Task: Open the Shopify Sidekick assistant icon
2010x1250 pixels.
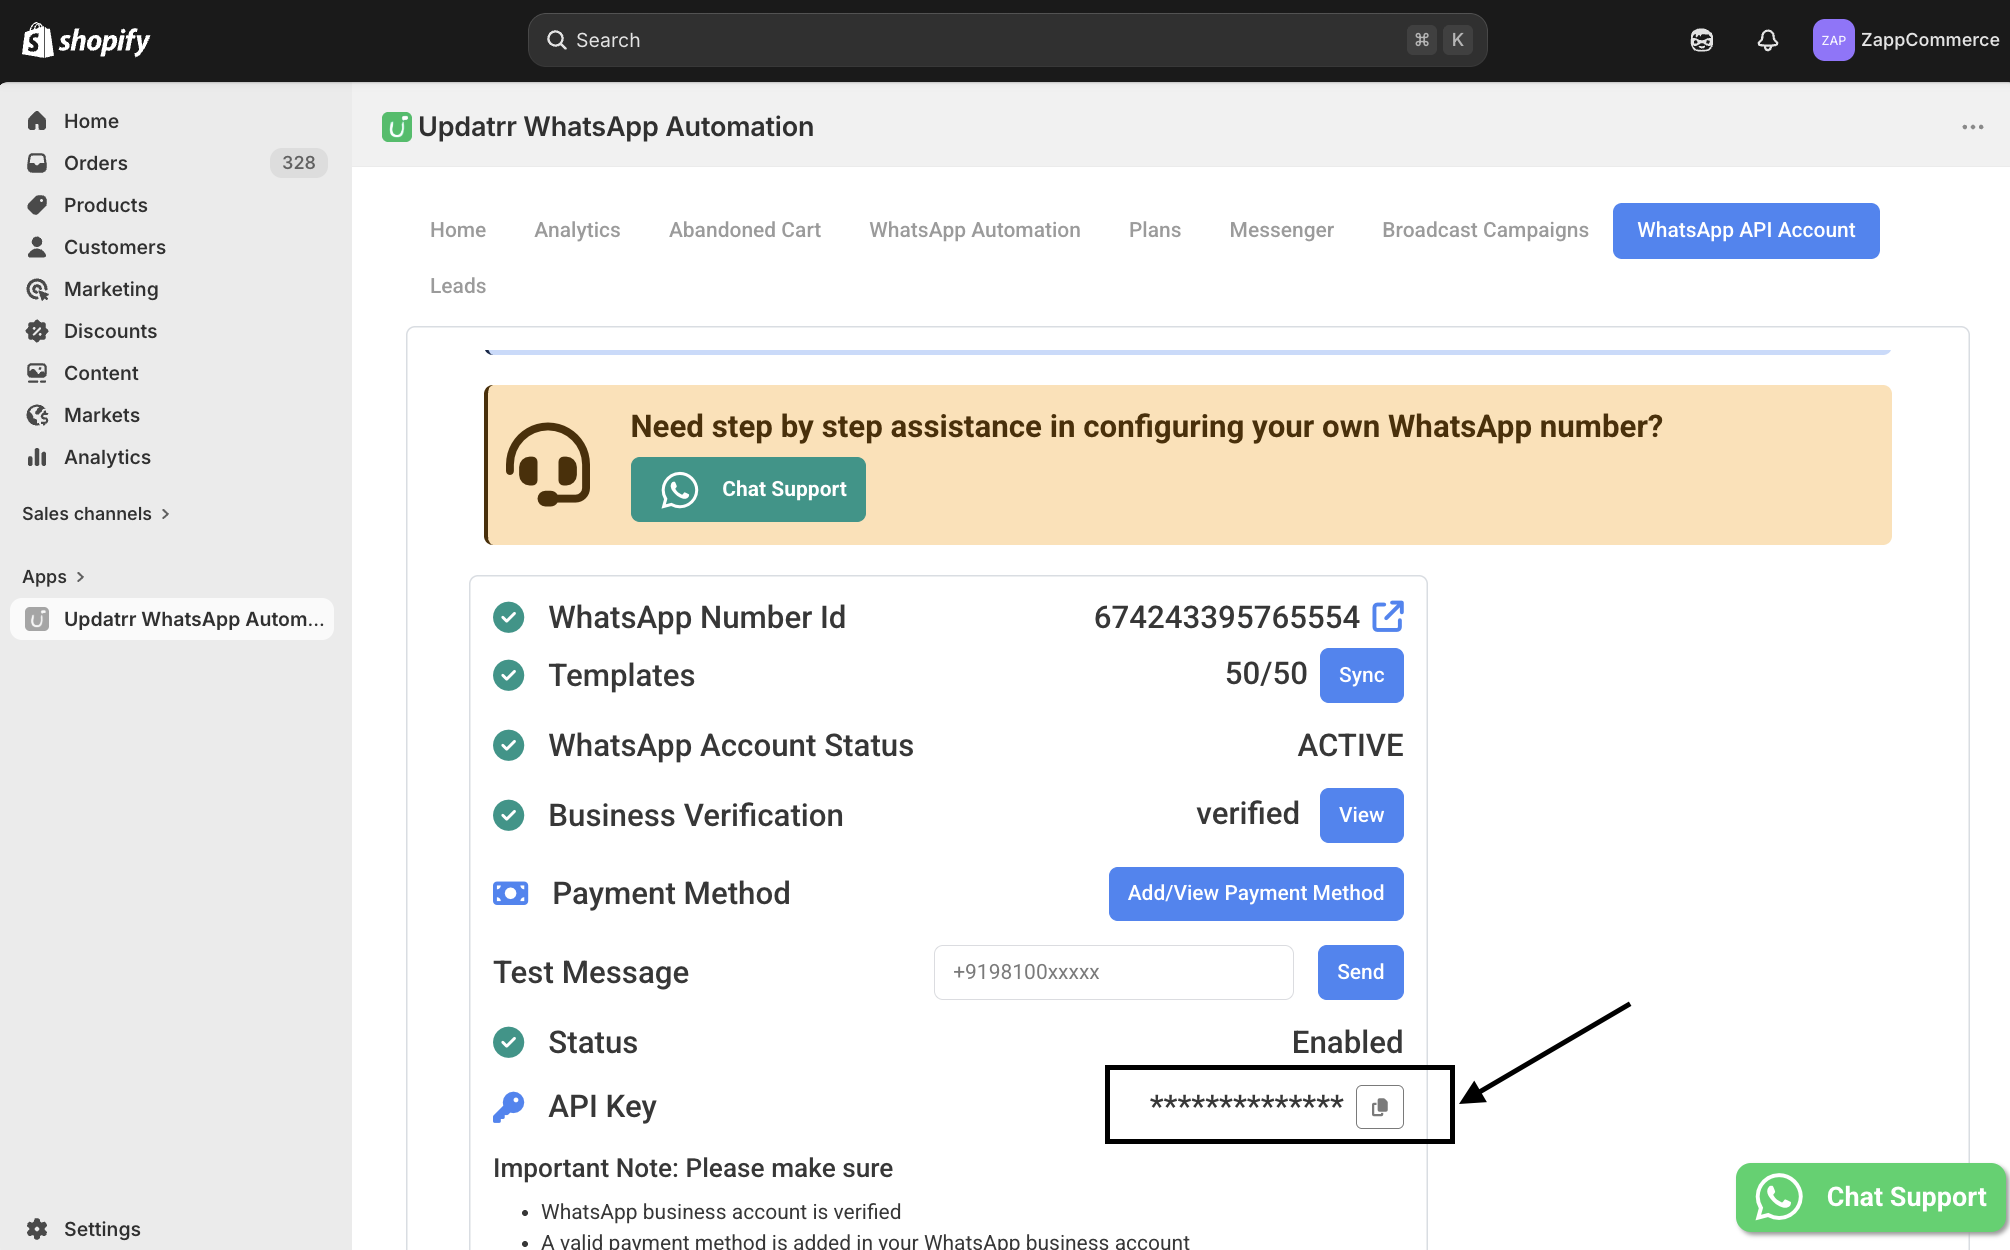Action: pos(1701,40)
